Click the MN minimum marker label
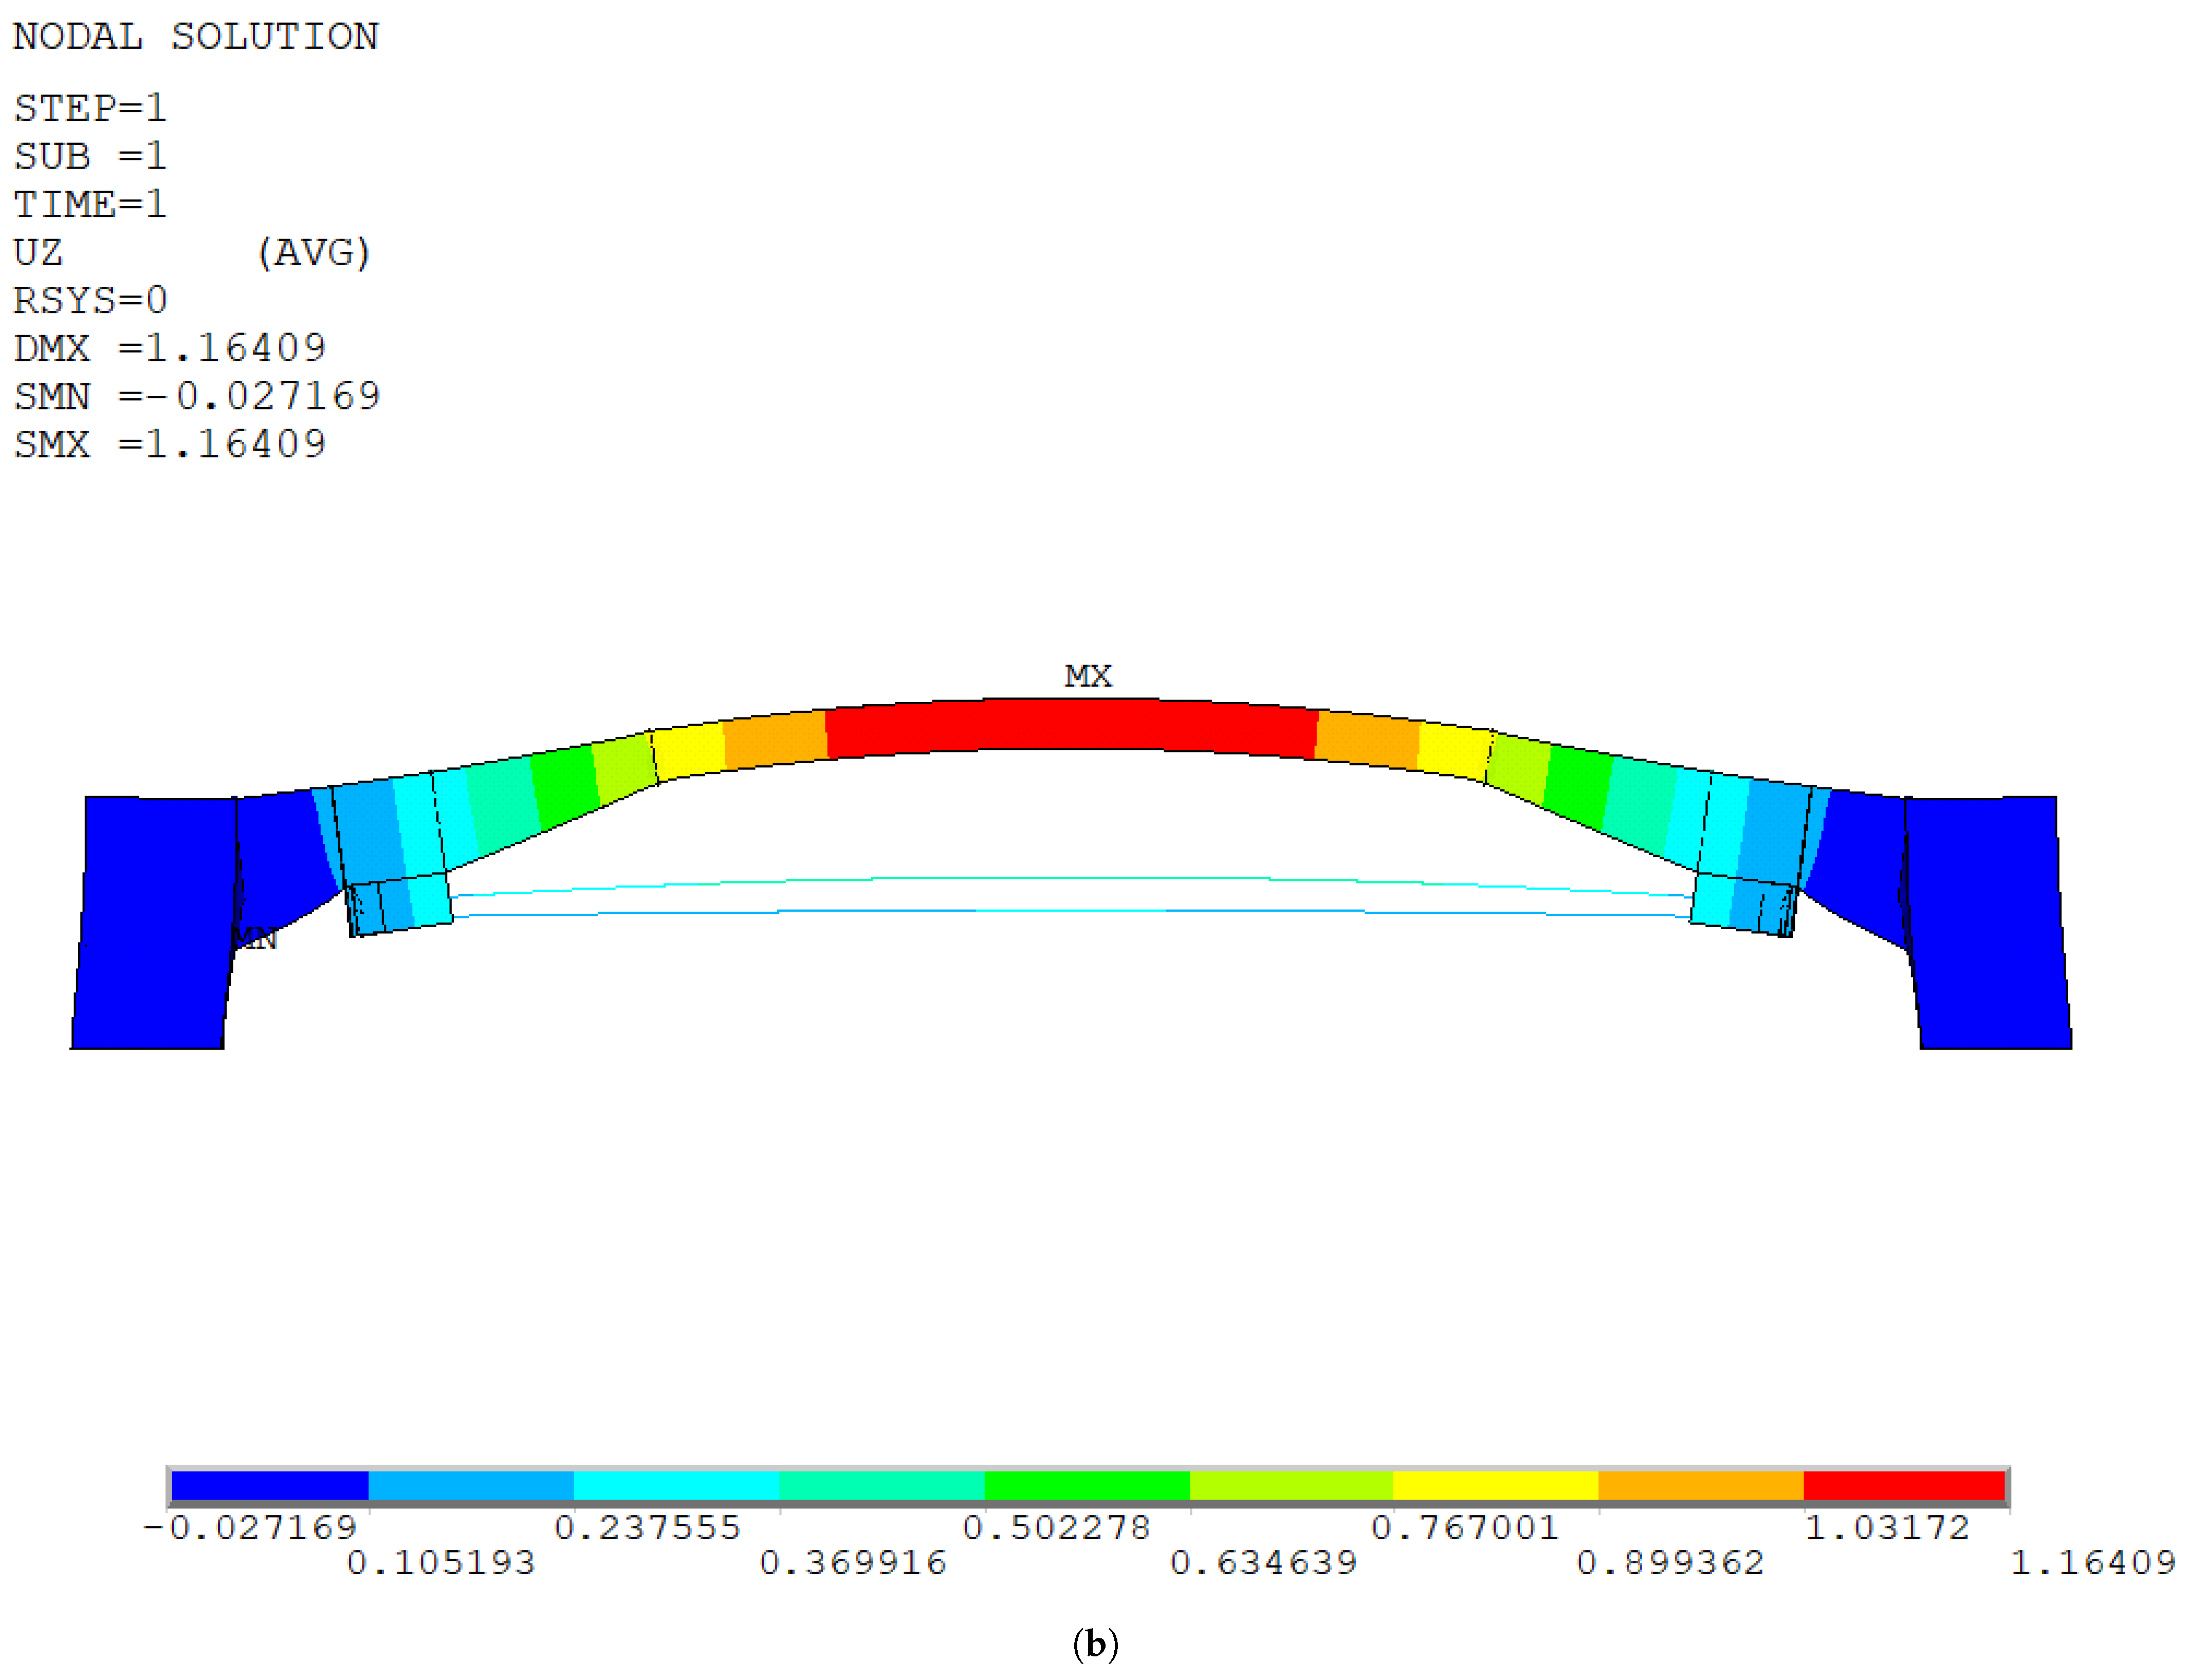Screen dimensions: 2189x1680 (256, 938)
